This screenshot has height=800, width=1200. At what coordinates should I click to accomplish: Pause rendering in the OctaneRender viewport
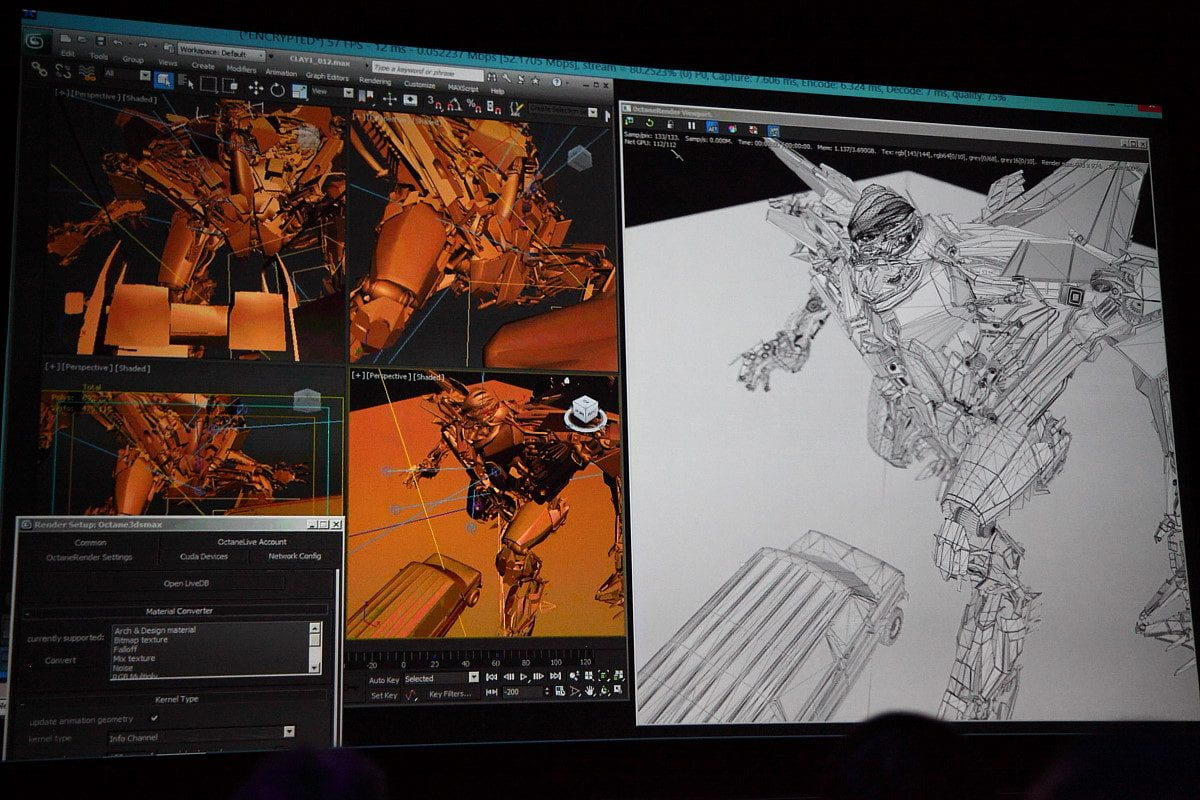tap(691, 125)
